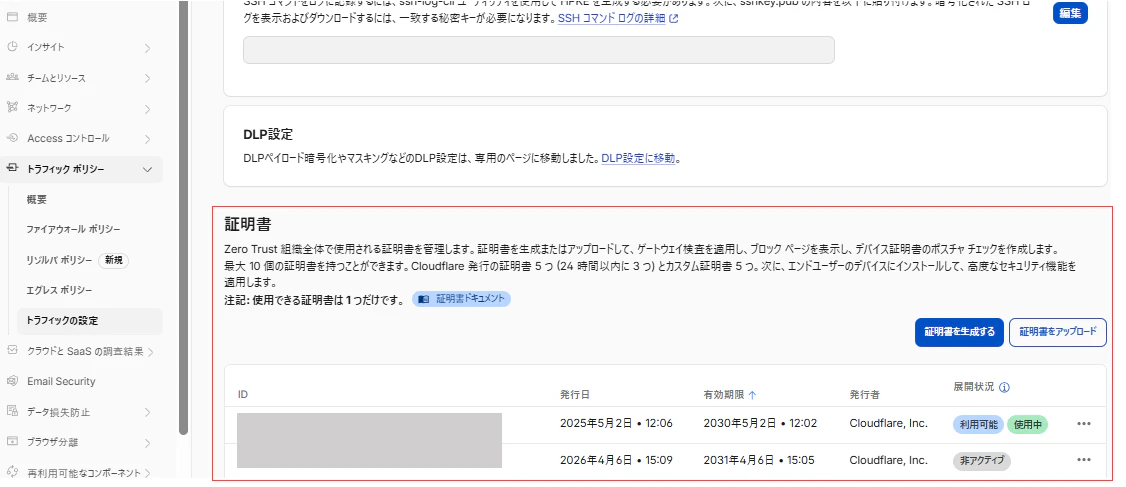Expand the クラウドと SaaS の調査結果 chevron
The height and width of the screenshot is (487, 1126).
[151, 352]
